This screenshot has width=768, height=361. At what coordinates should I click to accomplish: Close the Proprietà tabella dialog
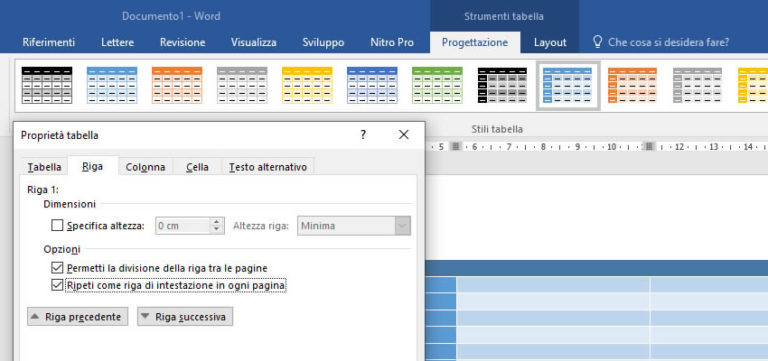tap(404, 135)
